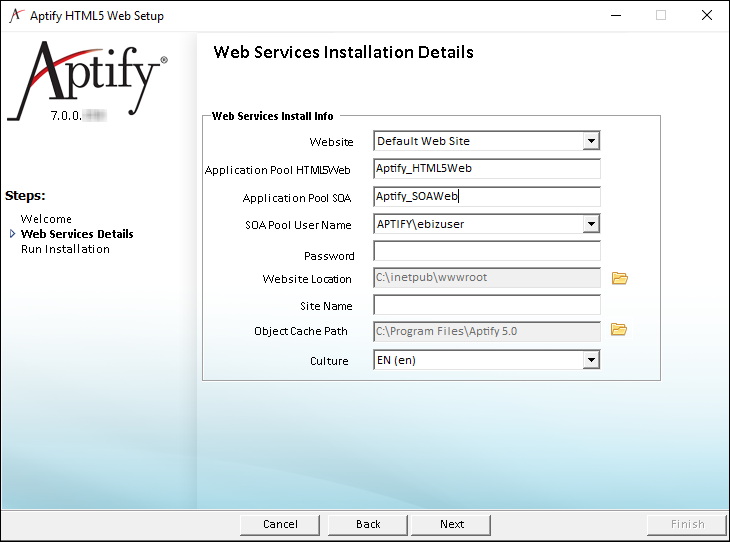The image size is (730, 542).
Task: Click the disabled Finish button
Action: tap(687, 524)
